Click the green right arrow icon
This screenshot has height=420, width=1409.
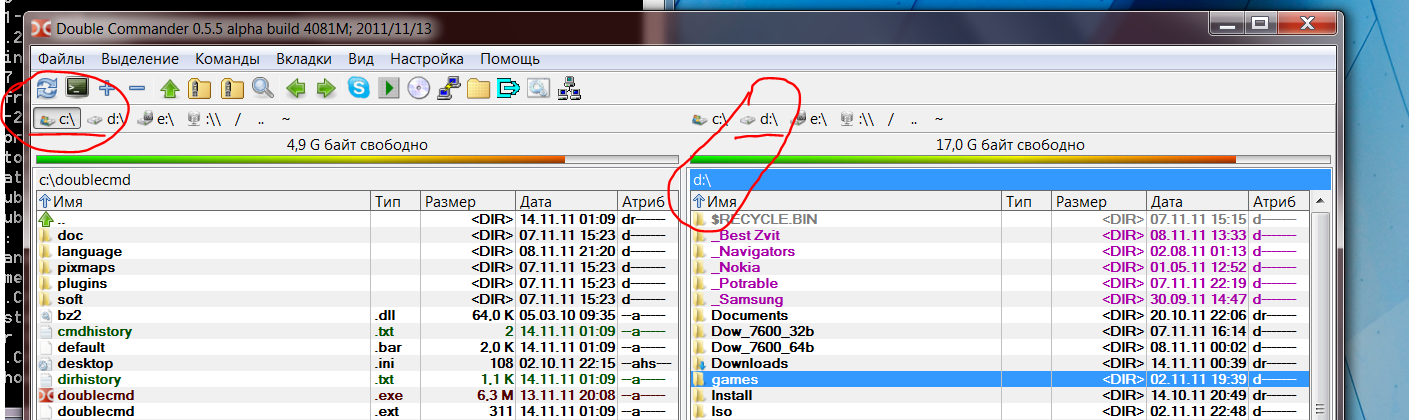(326, 88)
